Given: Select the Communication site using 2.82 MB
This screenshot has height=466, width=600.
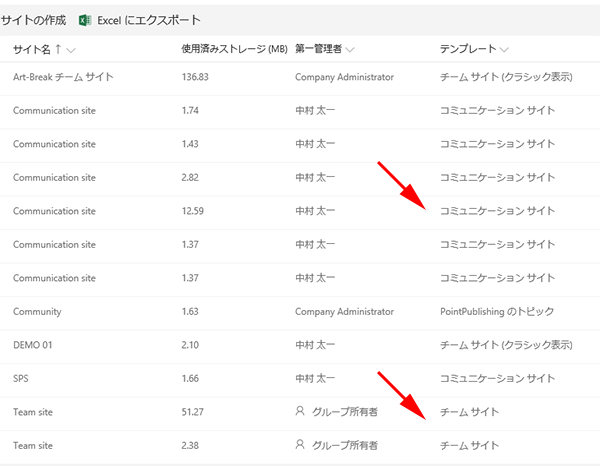Looking at the screenshot, I should 54,178.
